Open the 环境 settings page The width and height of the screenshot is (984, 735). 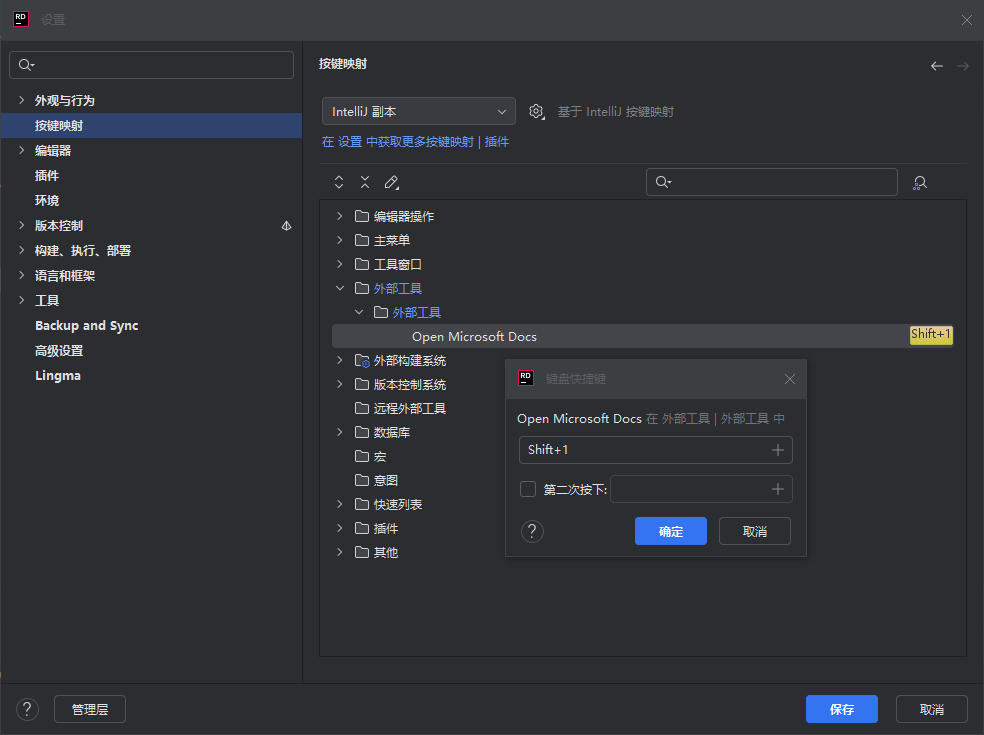pyautogui.click(x=47, y=201)
